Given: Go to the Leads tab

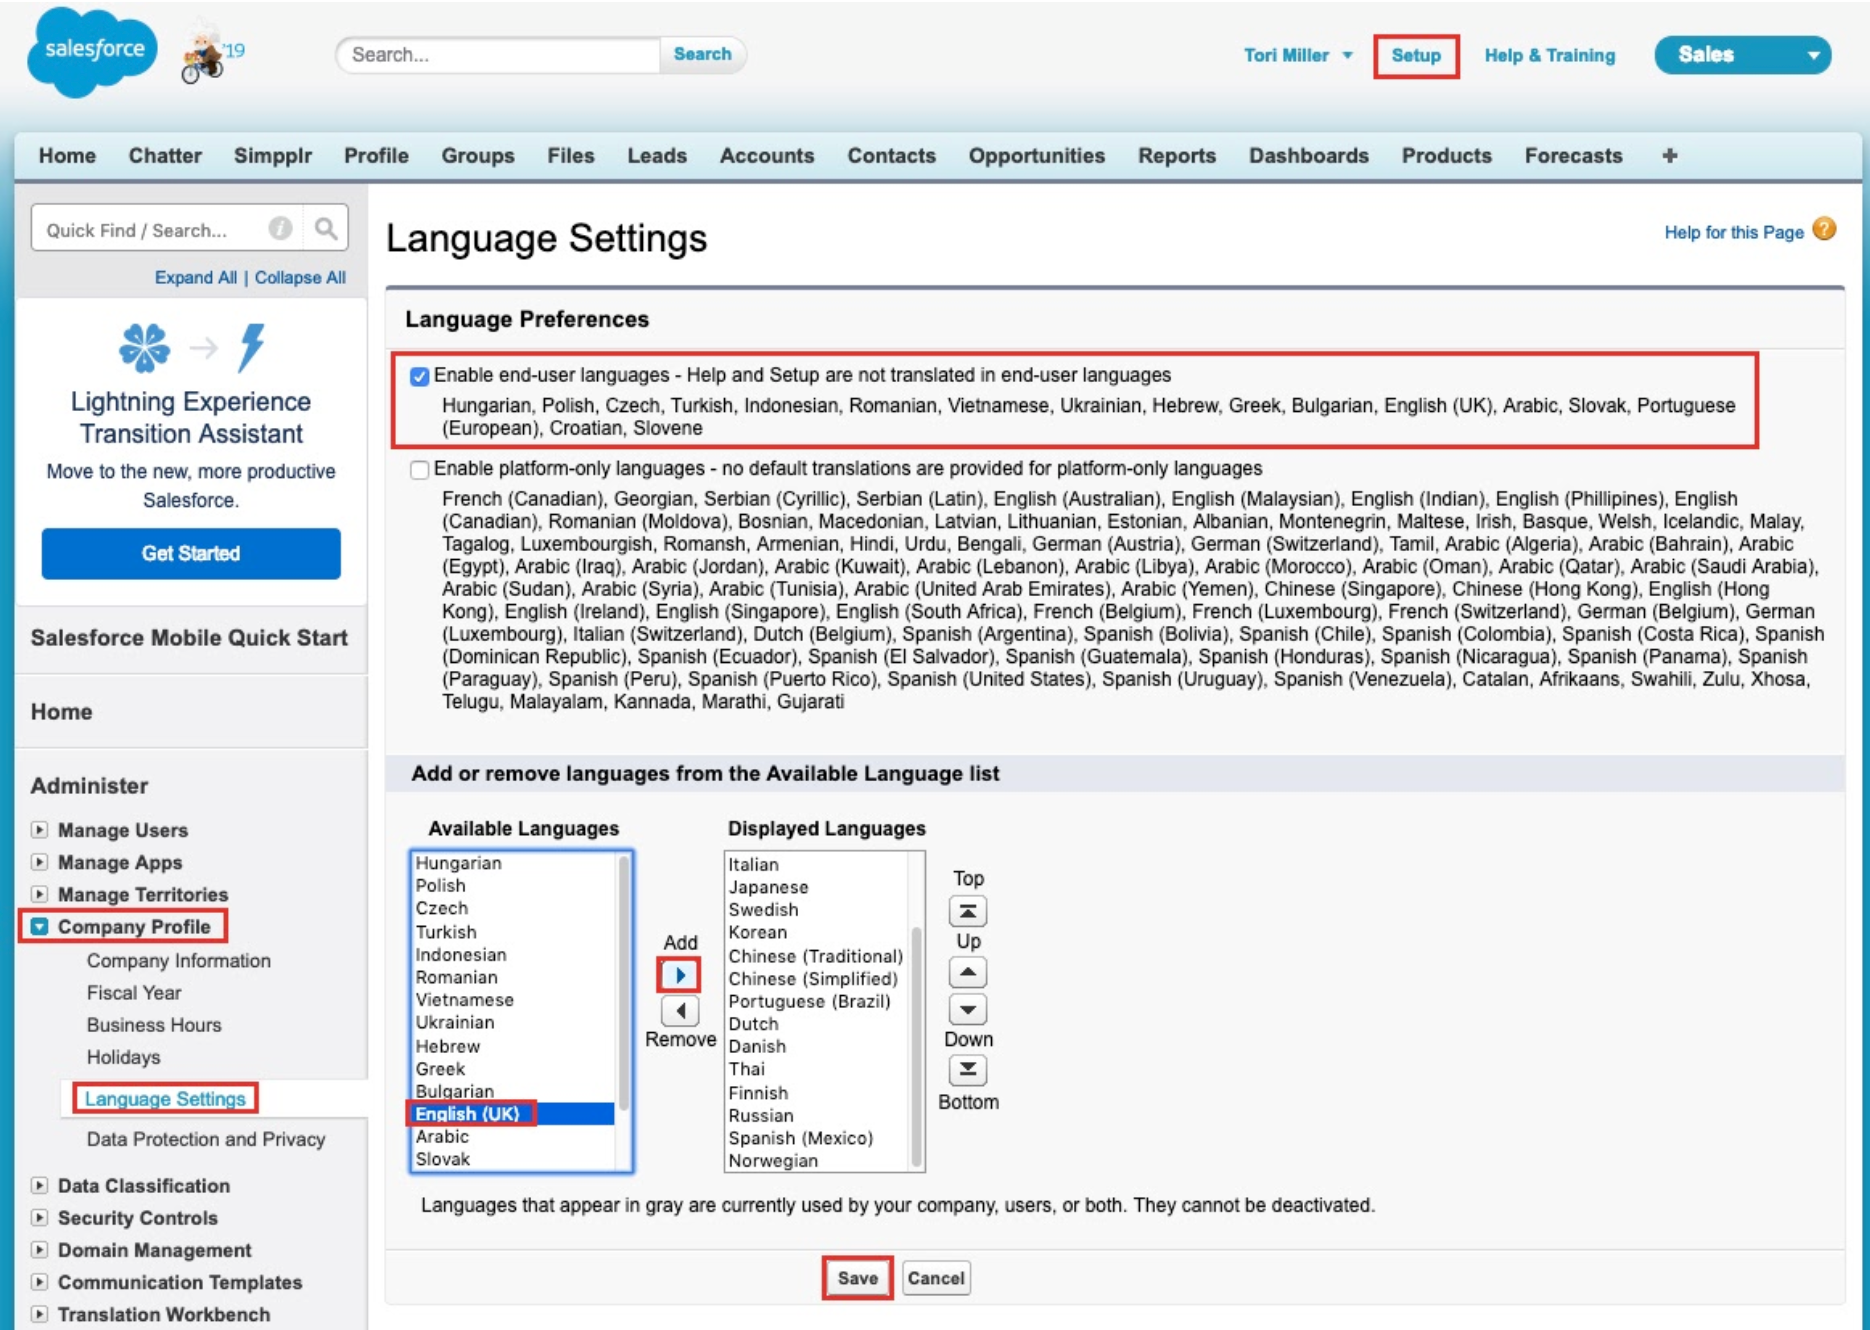Looking at the screenshot, I should [x=657, y=156].
